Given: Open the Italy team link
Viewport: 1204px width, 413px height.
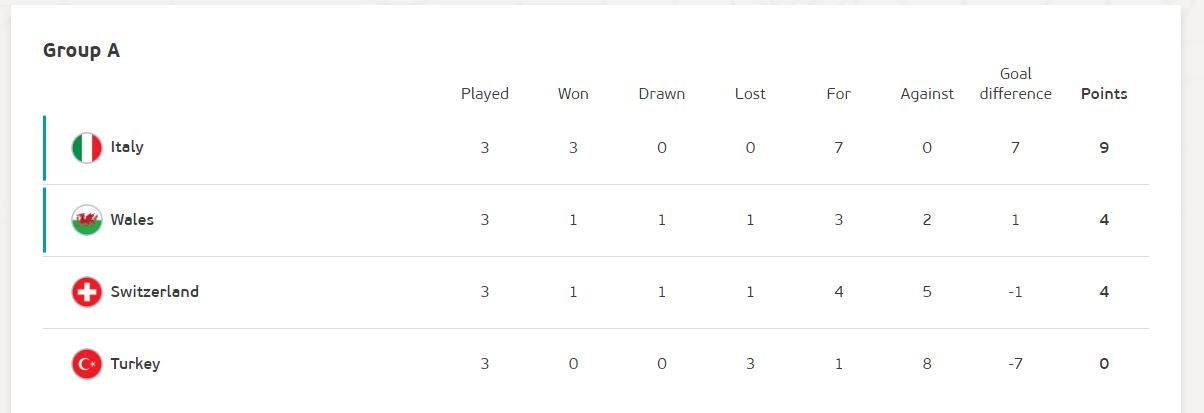Looking at the screenshot, I should tap(127, 147).
